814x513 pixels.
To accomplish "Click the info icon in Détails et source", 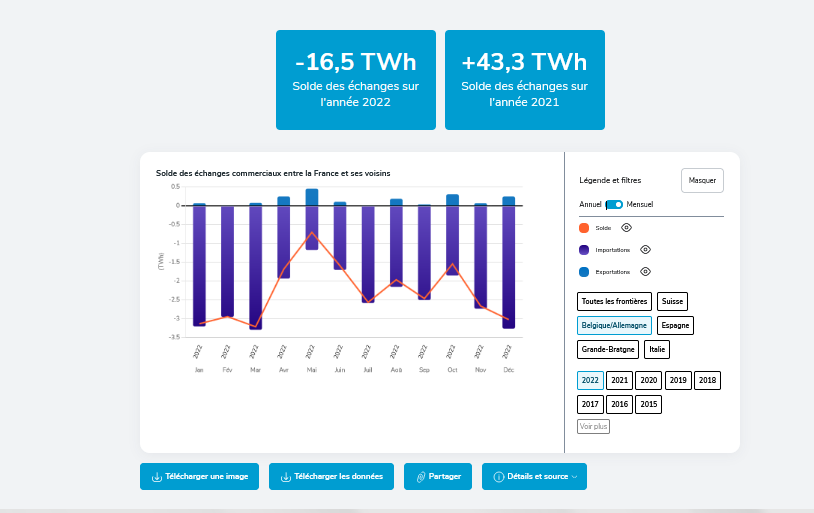I will [498, 477].
